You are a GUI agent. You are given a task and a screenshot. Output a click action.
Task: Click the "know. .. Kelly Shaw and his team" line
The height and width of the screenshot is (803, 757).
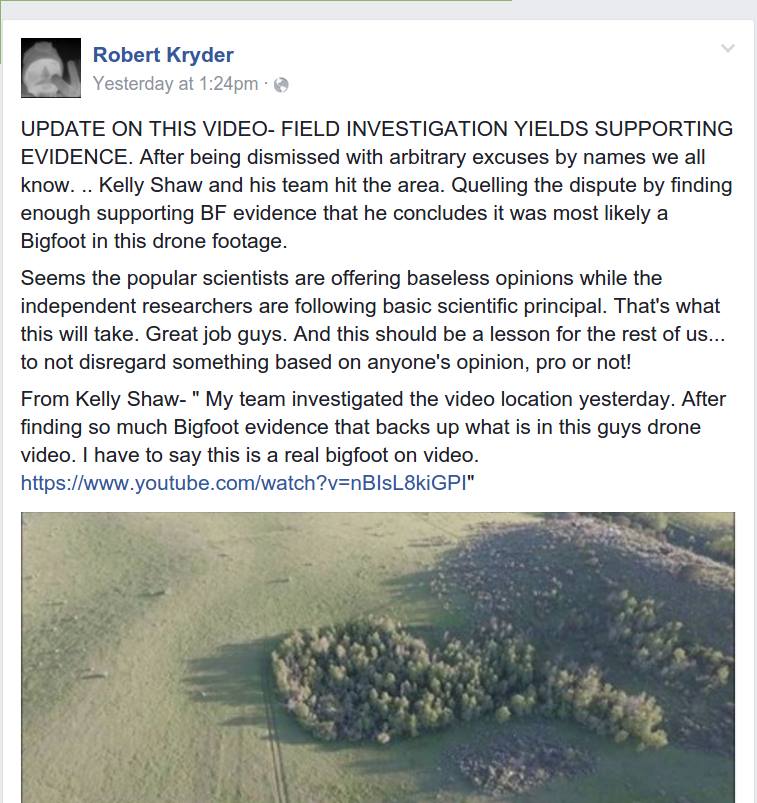coord(376,185)
